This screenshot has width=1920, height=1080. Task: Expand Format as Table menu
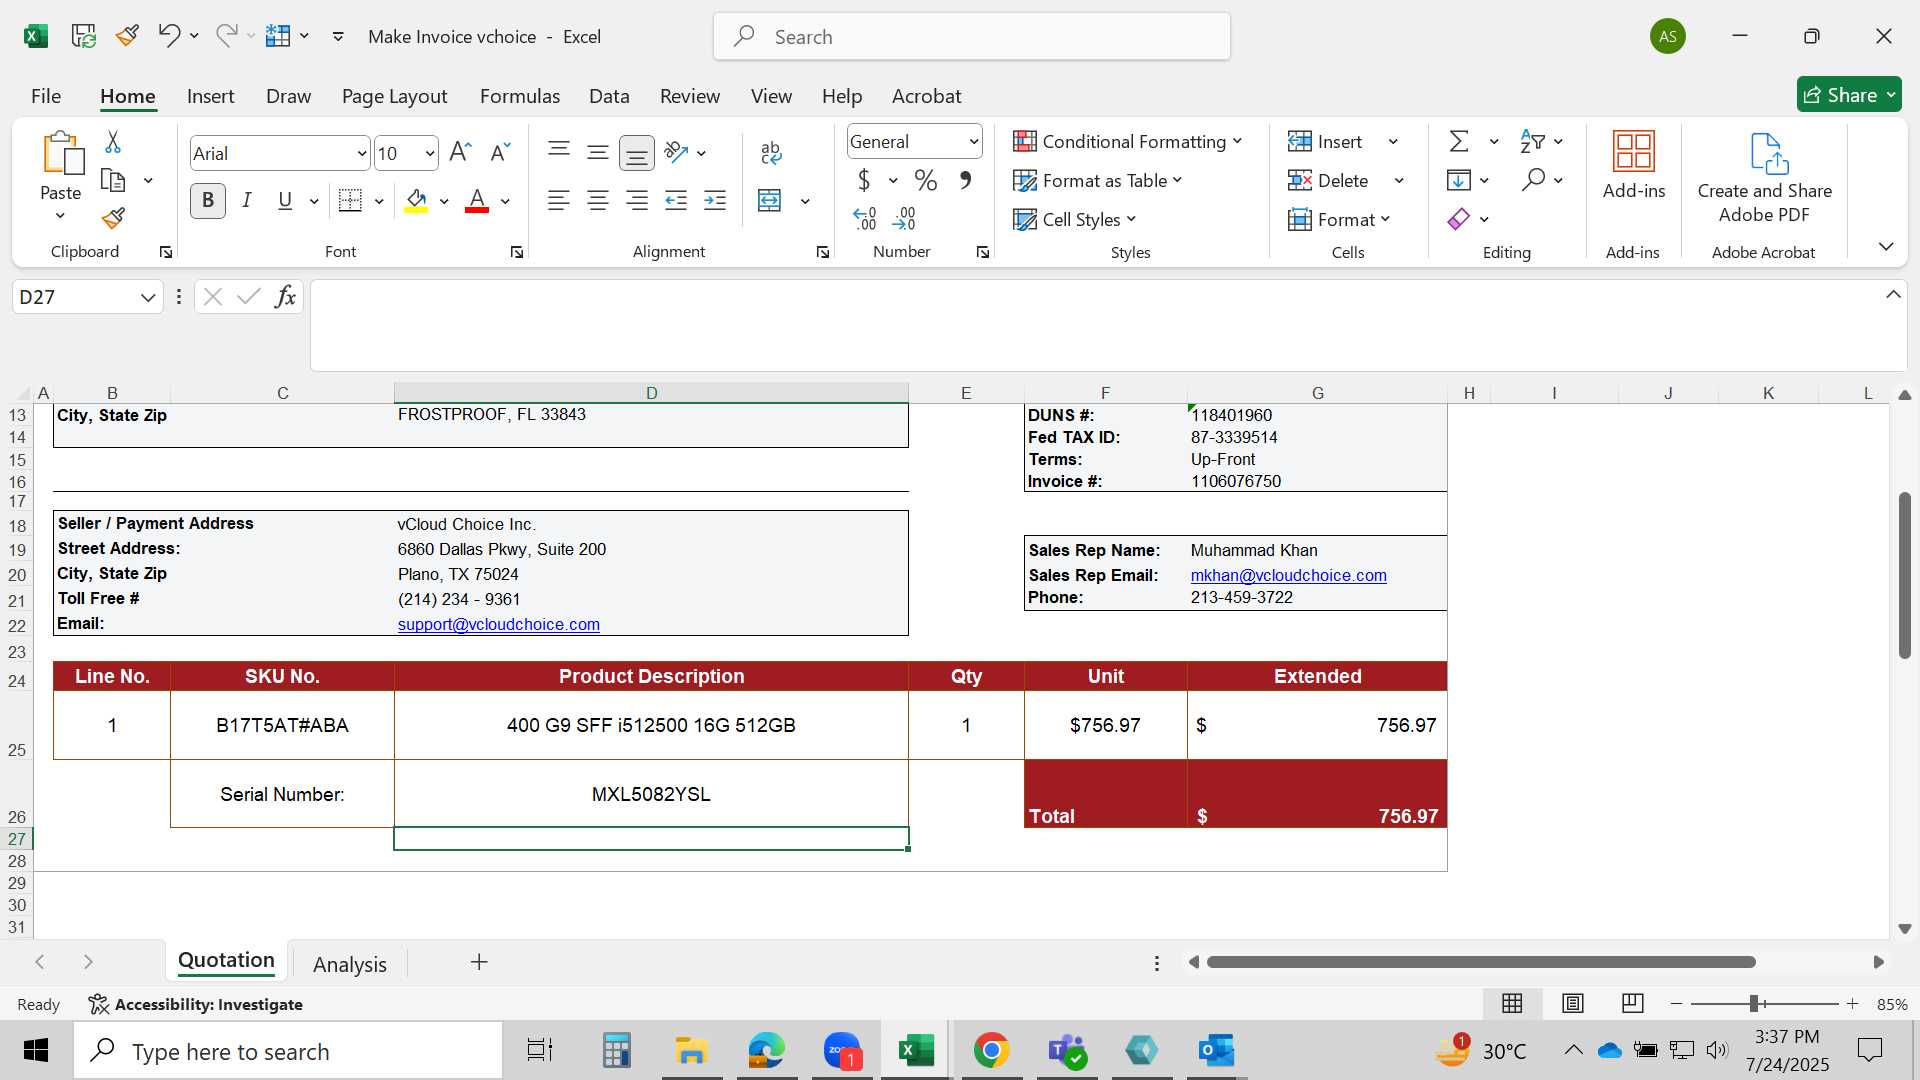tap(1098, 181)
